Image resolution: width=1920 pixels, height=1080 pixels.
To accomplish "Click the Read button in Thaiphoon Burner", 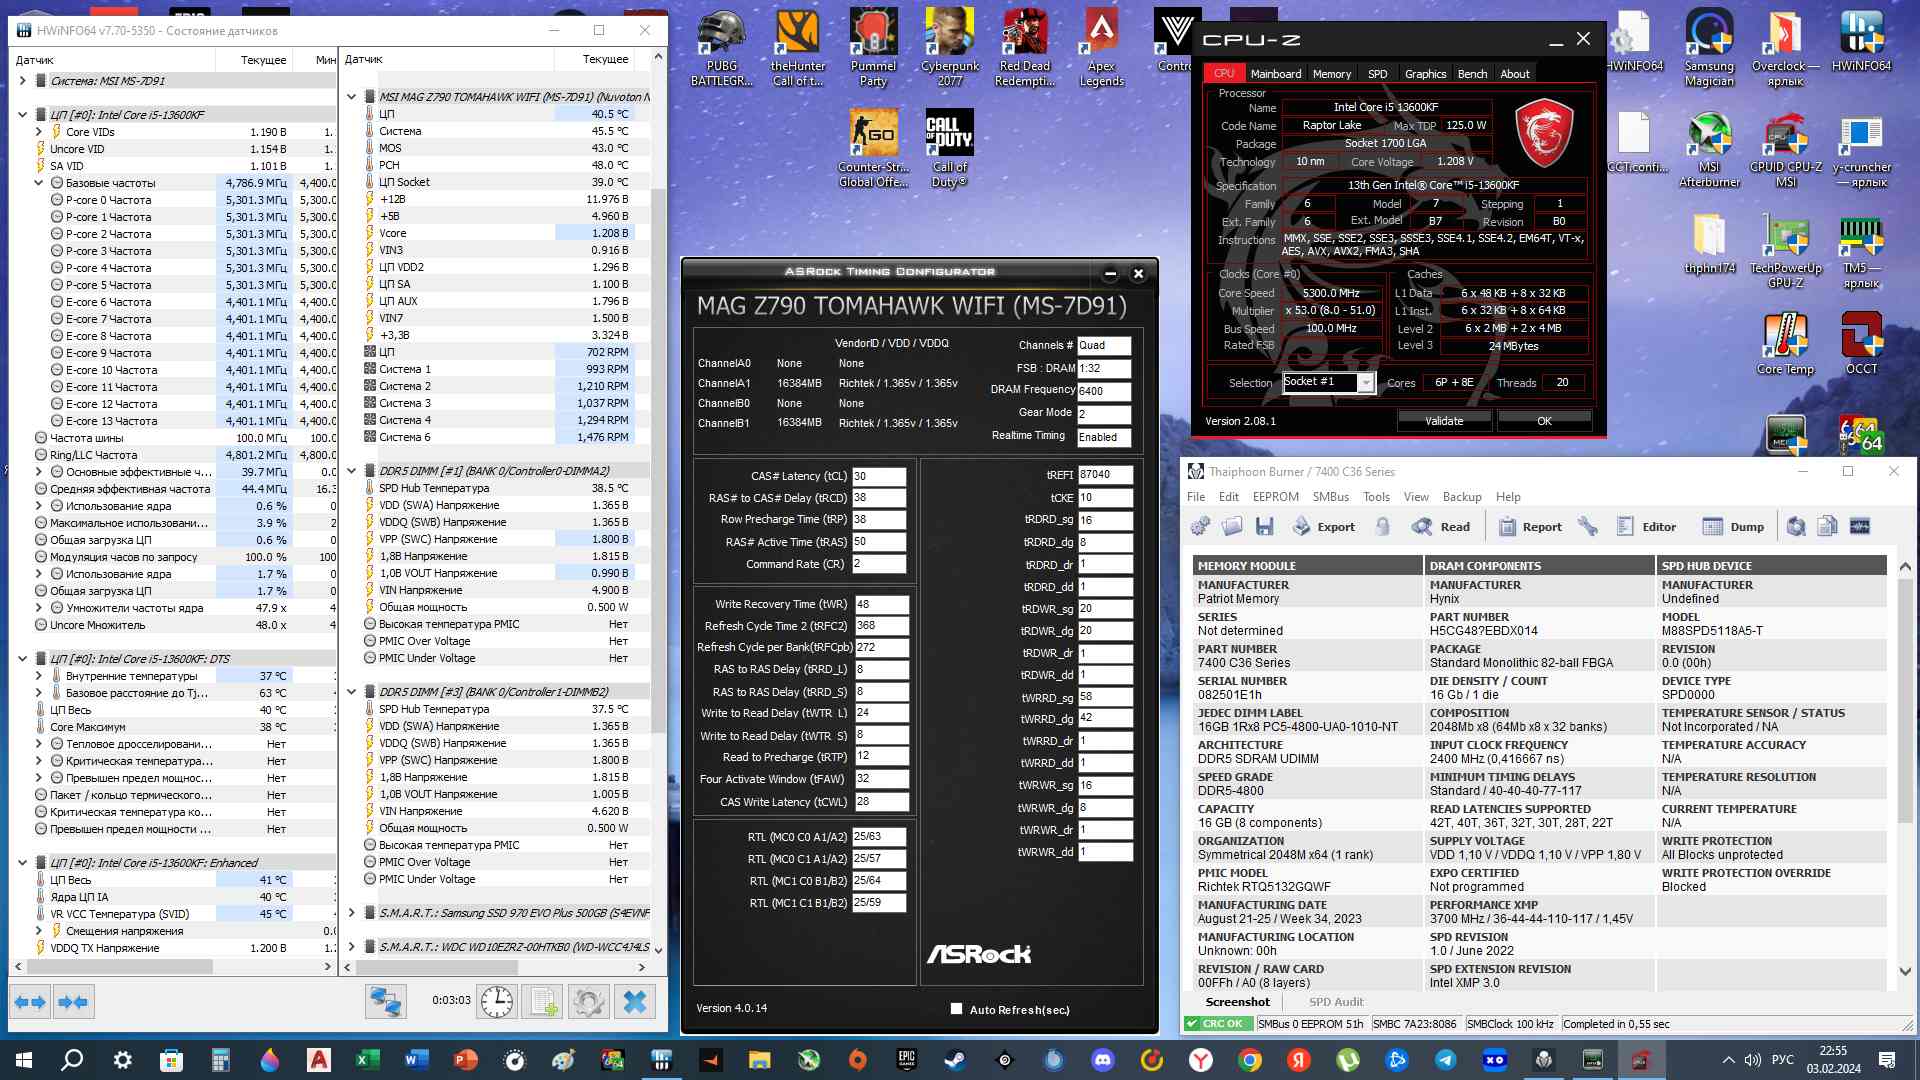I will 1441,527.
